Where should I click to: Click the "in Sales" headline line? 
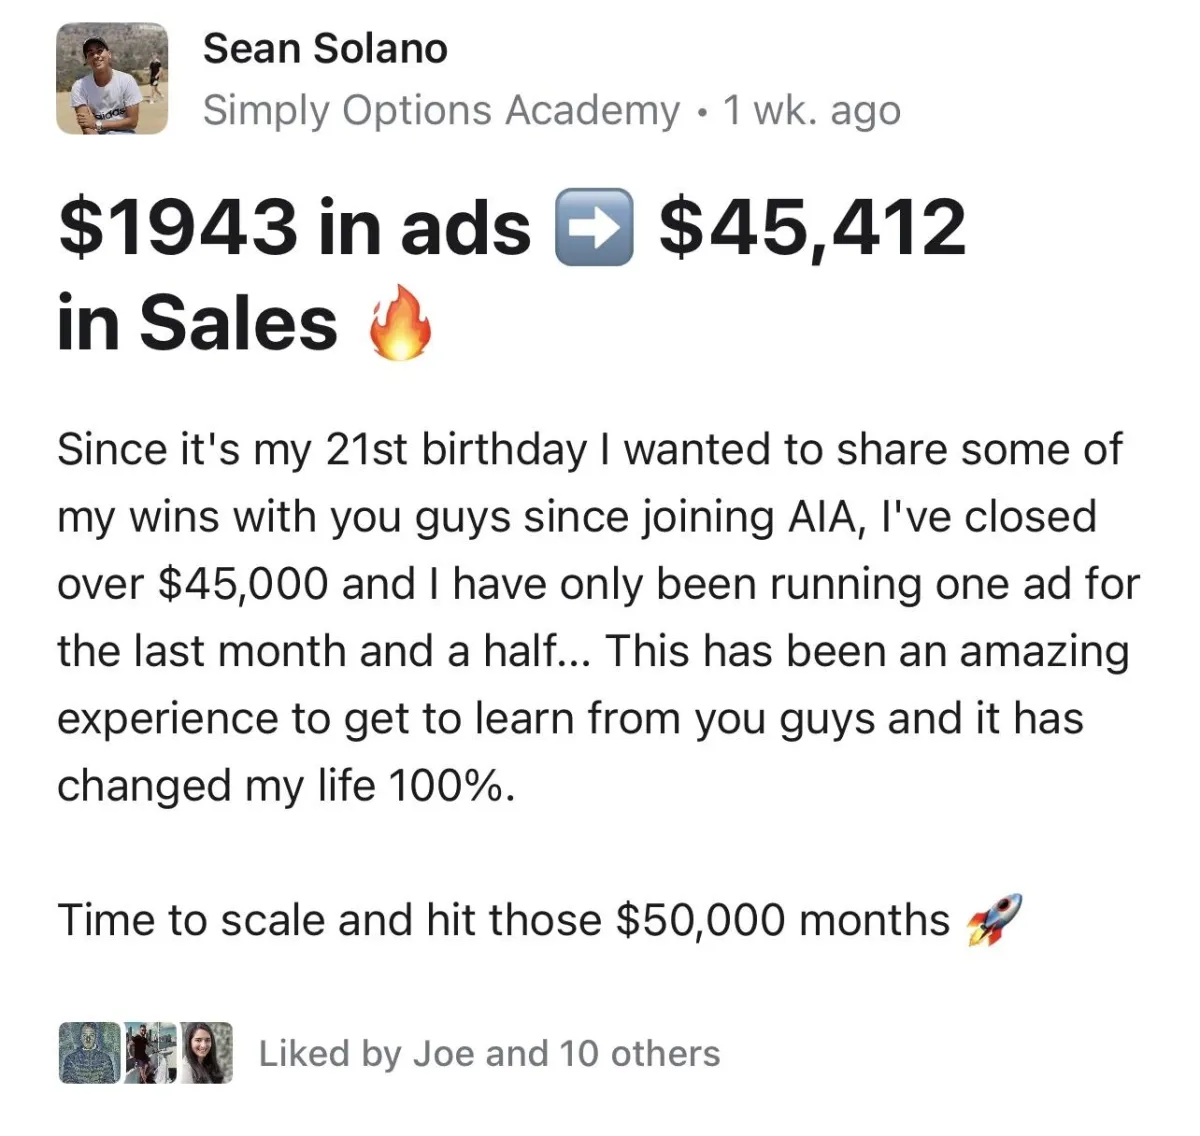(198, 324)
